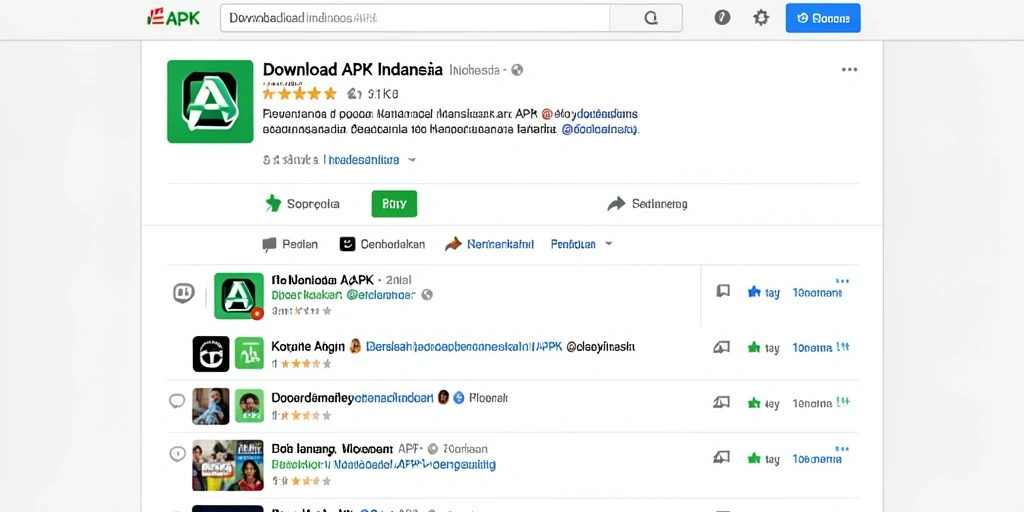Viewport: 1024px width, 512px height.
Task: Click the green APK thumbnail in first list row
Action: tap(238, 296)
